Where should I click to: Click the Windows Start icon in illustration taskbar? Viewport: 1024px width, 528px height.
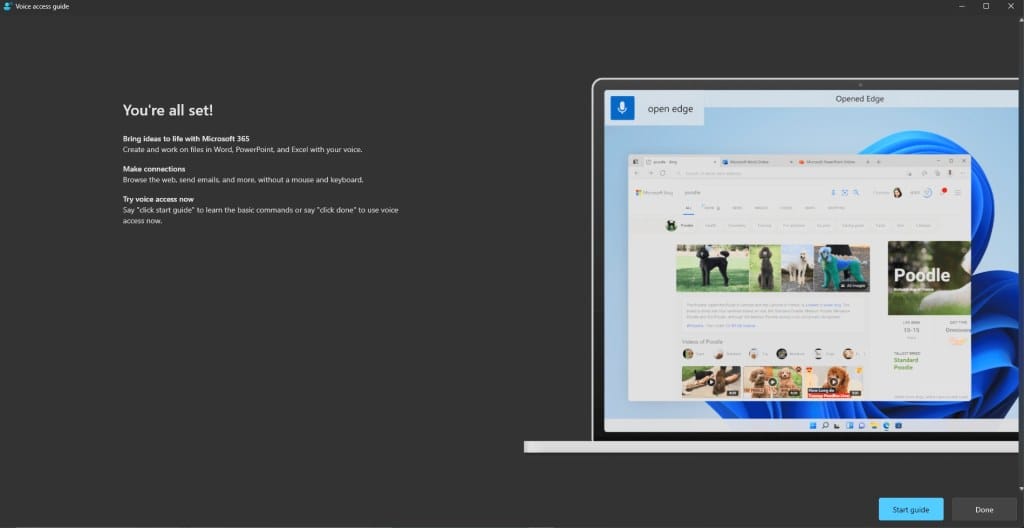point(812,426)
